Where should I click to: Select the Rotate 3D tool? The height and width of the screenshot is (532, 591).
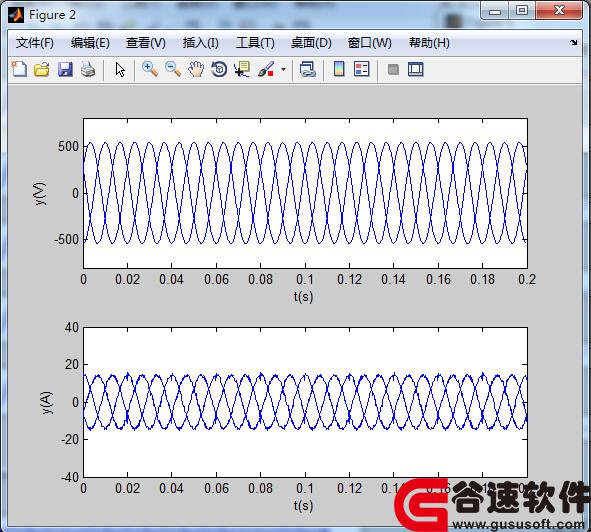click(x=219, y=69)
